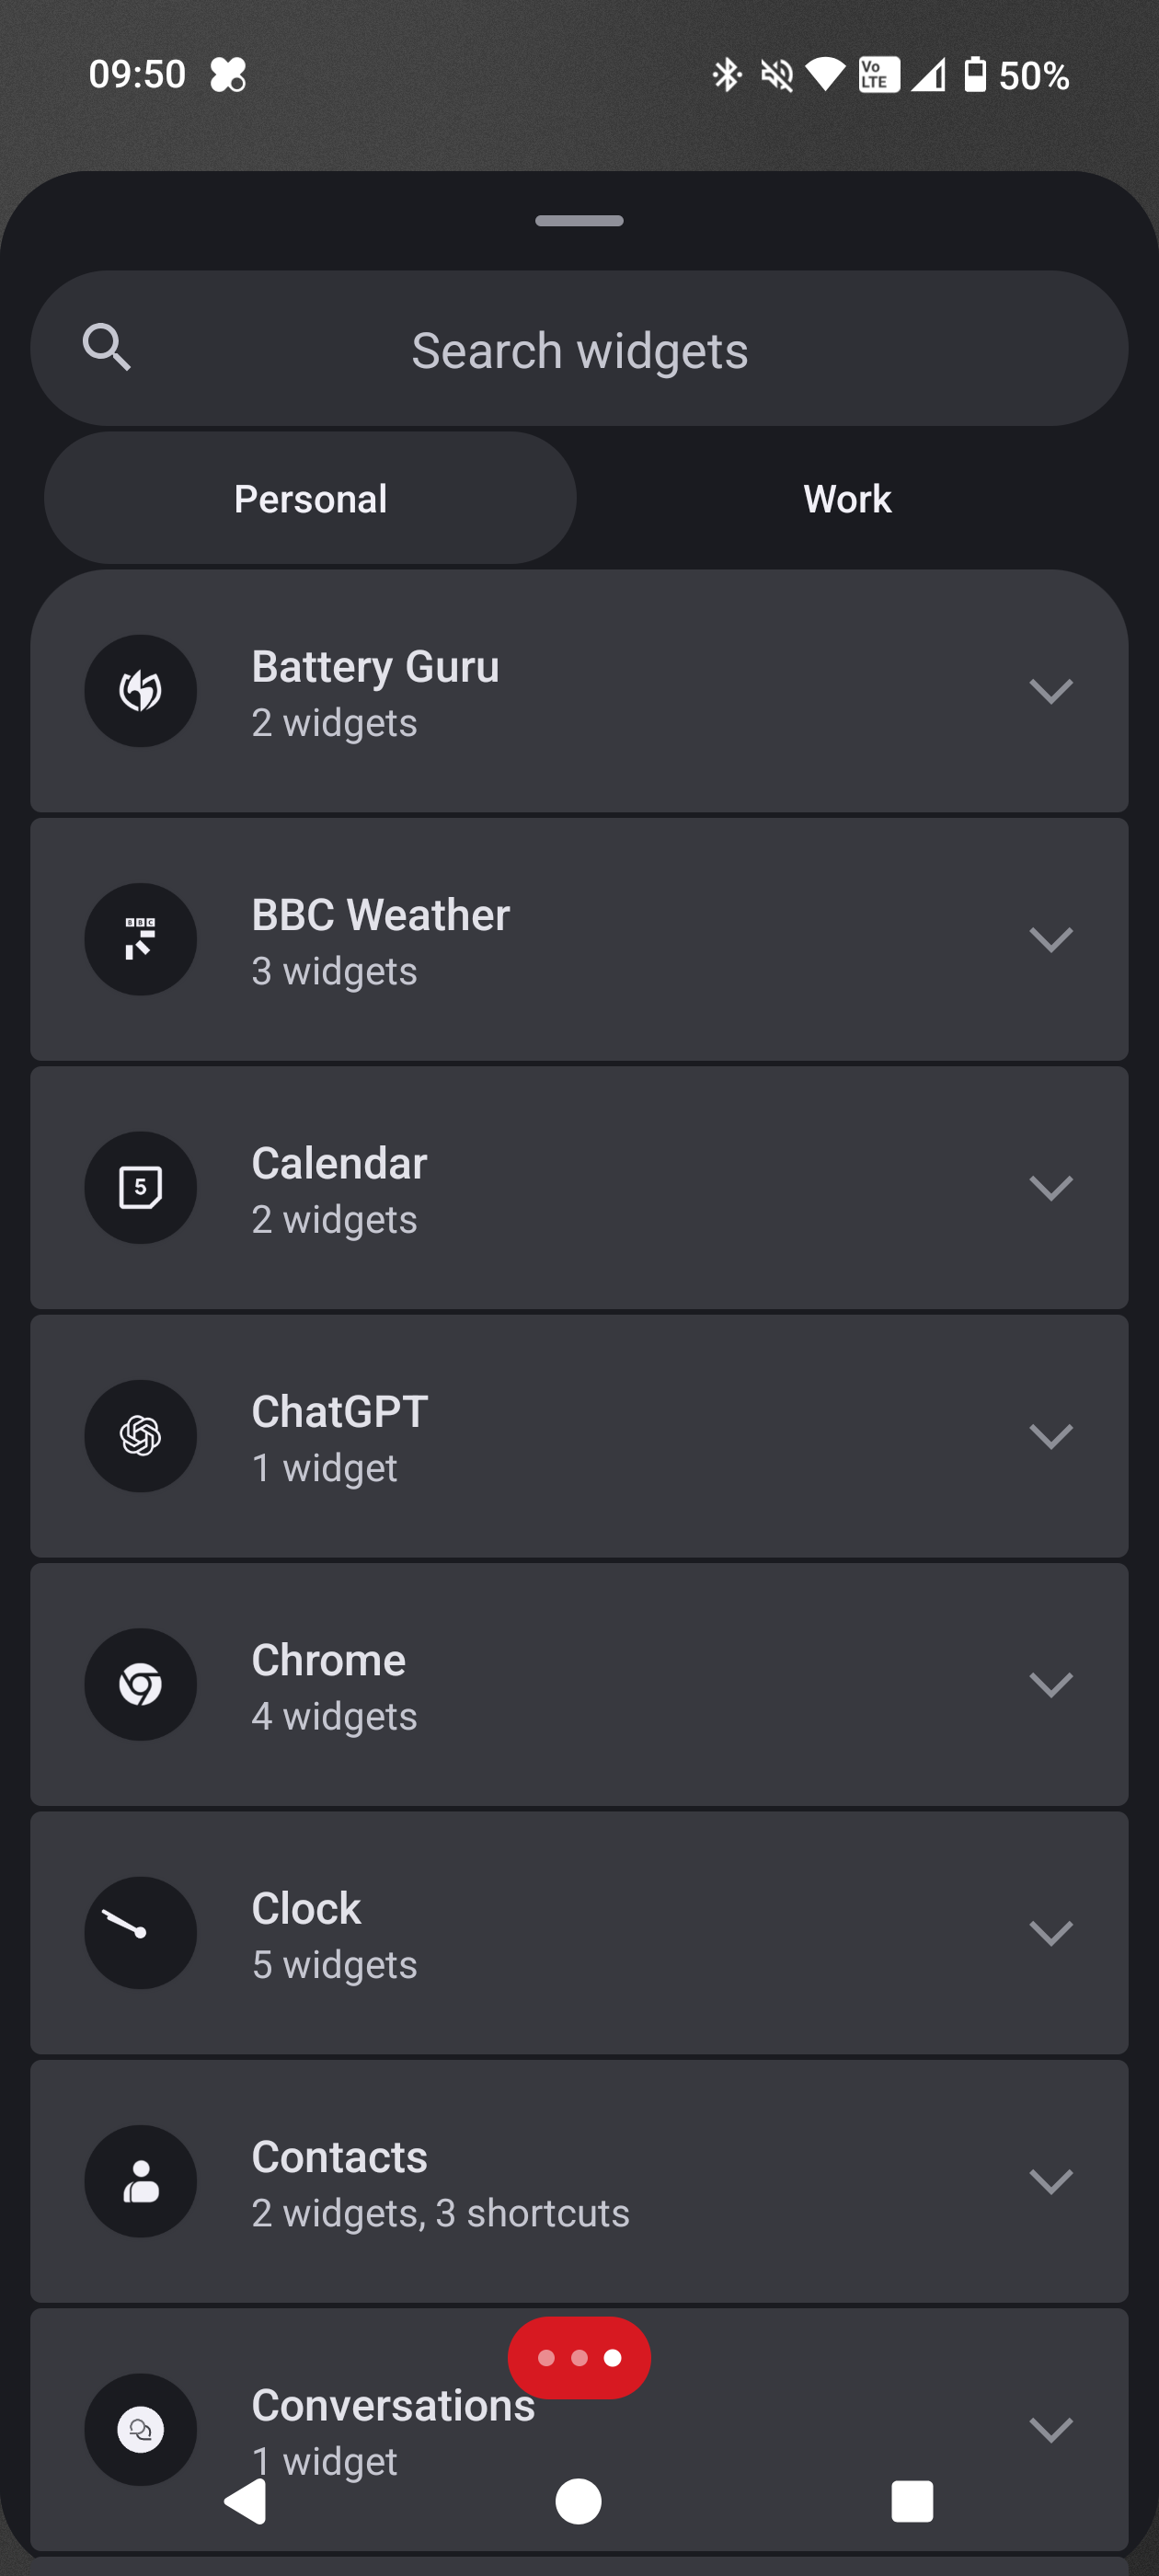
Task: Tap the Chrome app icon
Action: coord(140,1684)
